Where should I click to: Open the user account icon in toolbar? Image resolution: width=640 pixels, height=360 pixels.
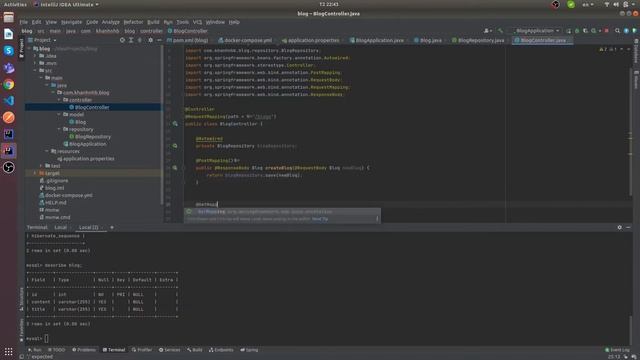[x=487, y=31]
